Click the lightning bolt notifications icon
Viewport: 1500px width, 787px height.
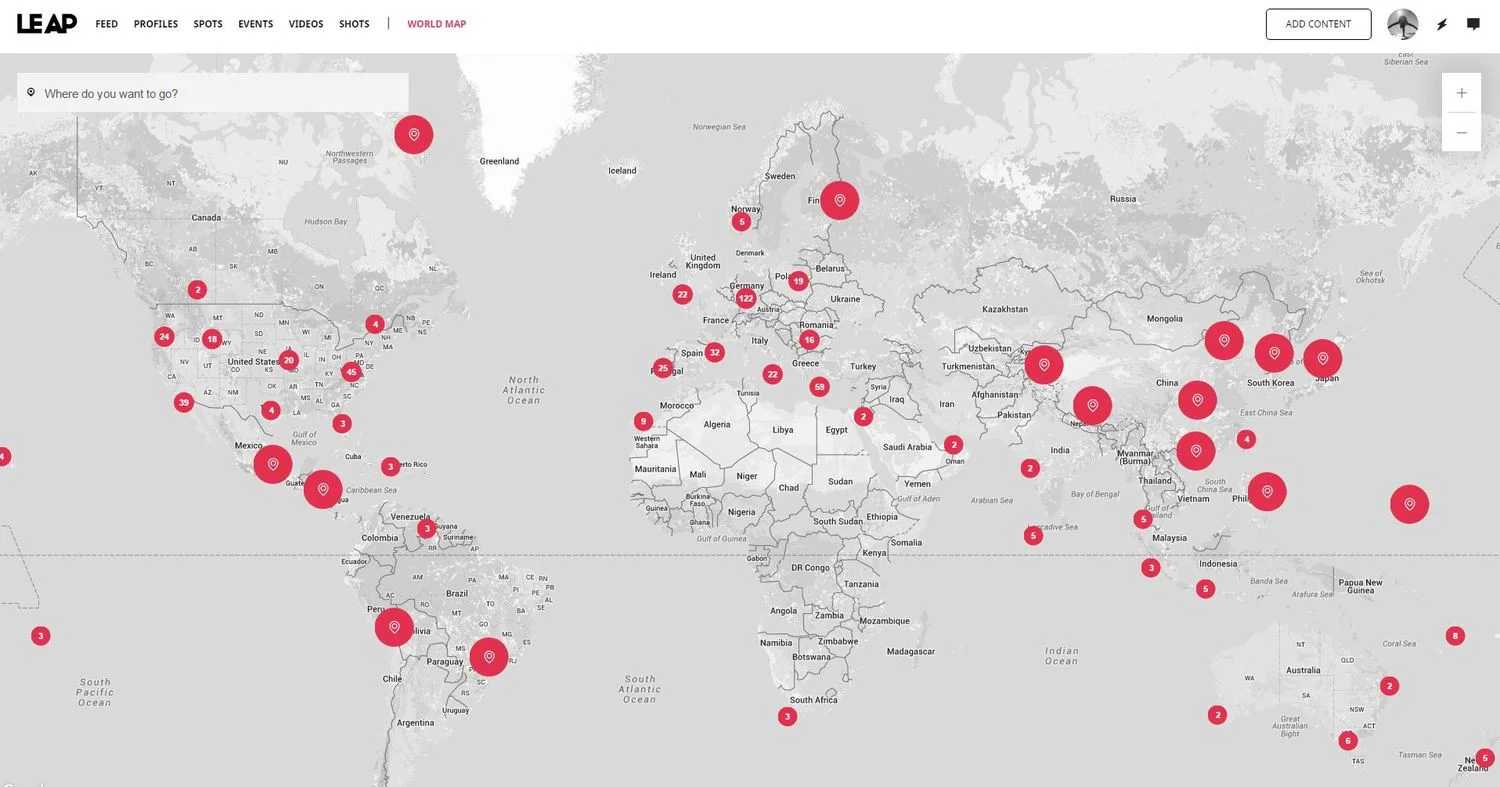pyautogui.click(x=1441, y=24)
